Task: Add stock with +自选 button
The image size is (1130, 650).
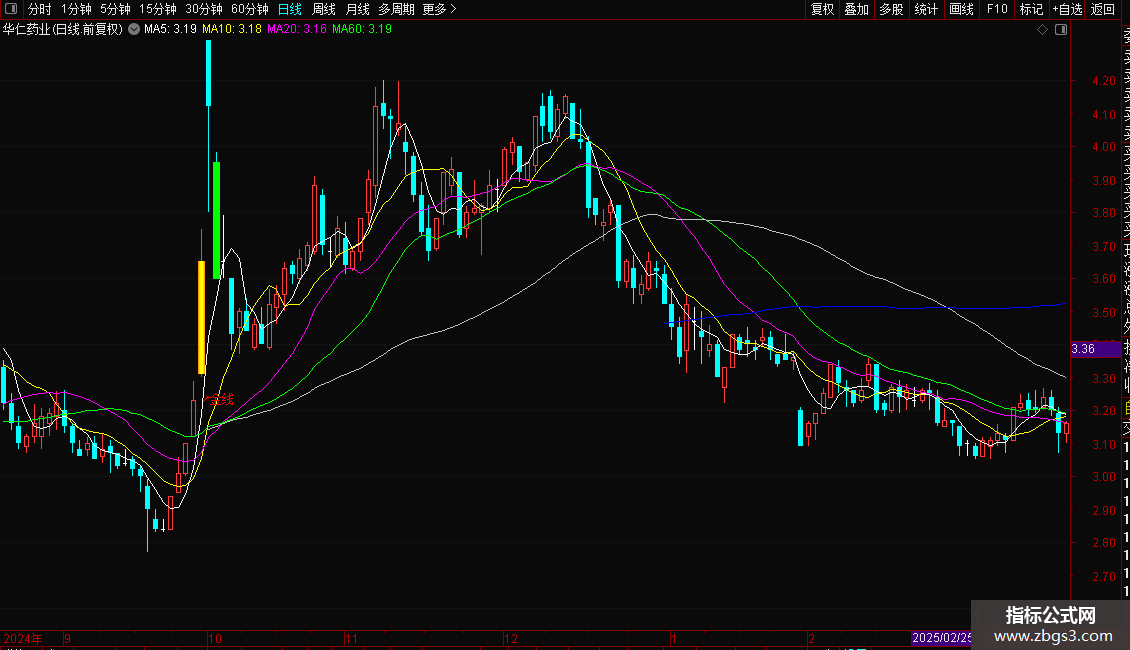Action: [1067, 9]
